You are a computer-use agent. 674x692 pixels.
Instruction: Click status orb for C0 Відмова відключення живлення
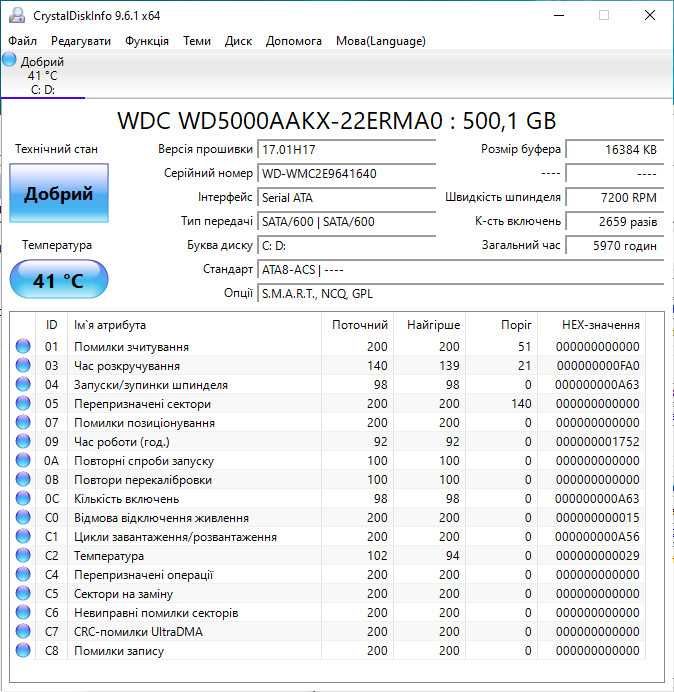pyautogui.click(x=23, y=517)
